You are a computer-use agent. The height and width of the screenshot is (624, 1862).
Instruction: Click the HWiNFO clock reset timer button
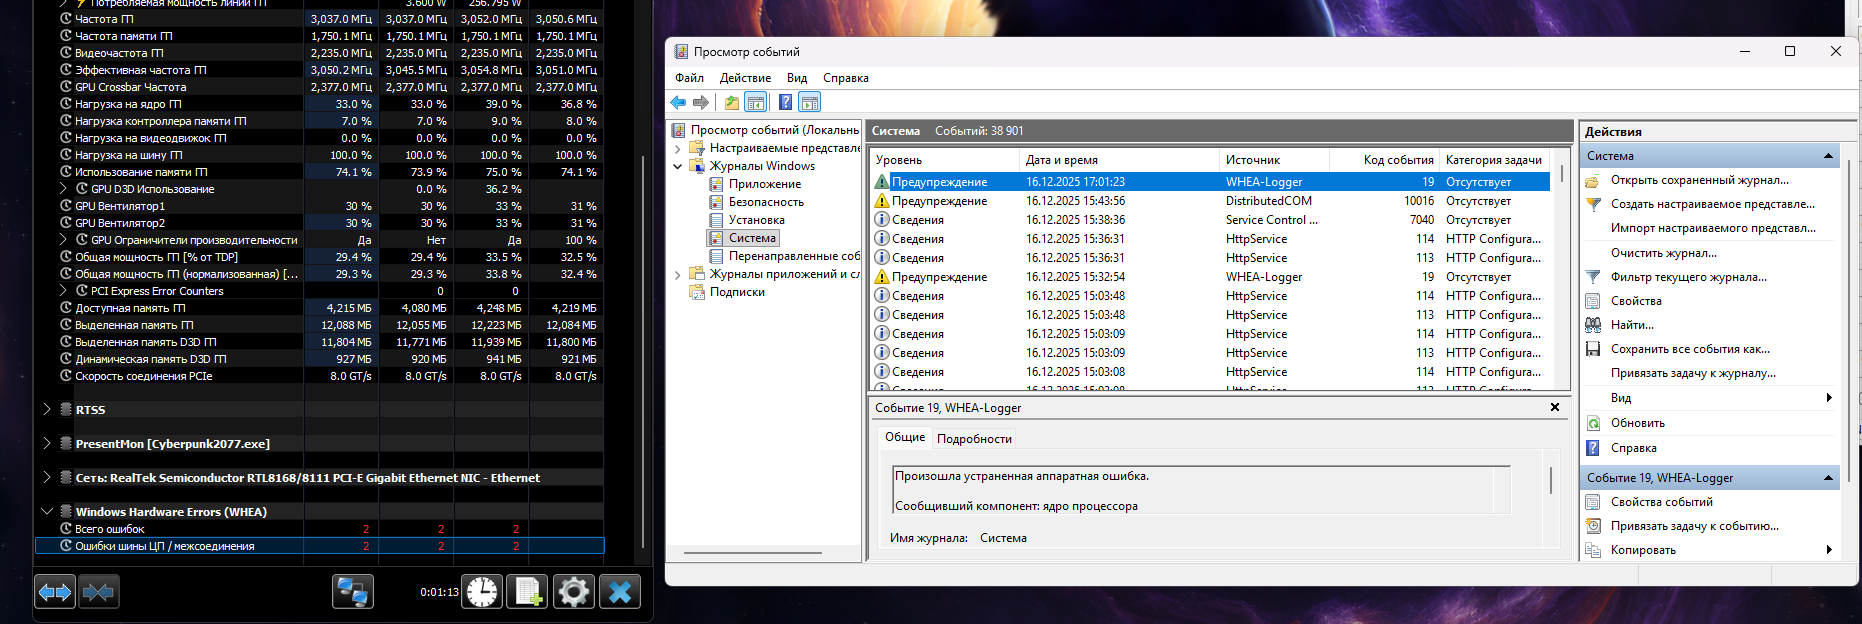pyautogui.click(x=482, y=592)
